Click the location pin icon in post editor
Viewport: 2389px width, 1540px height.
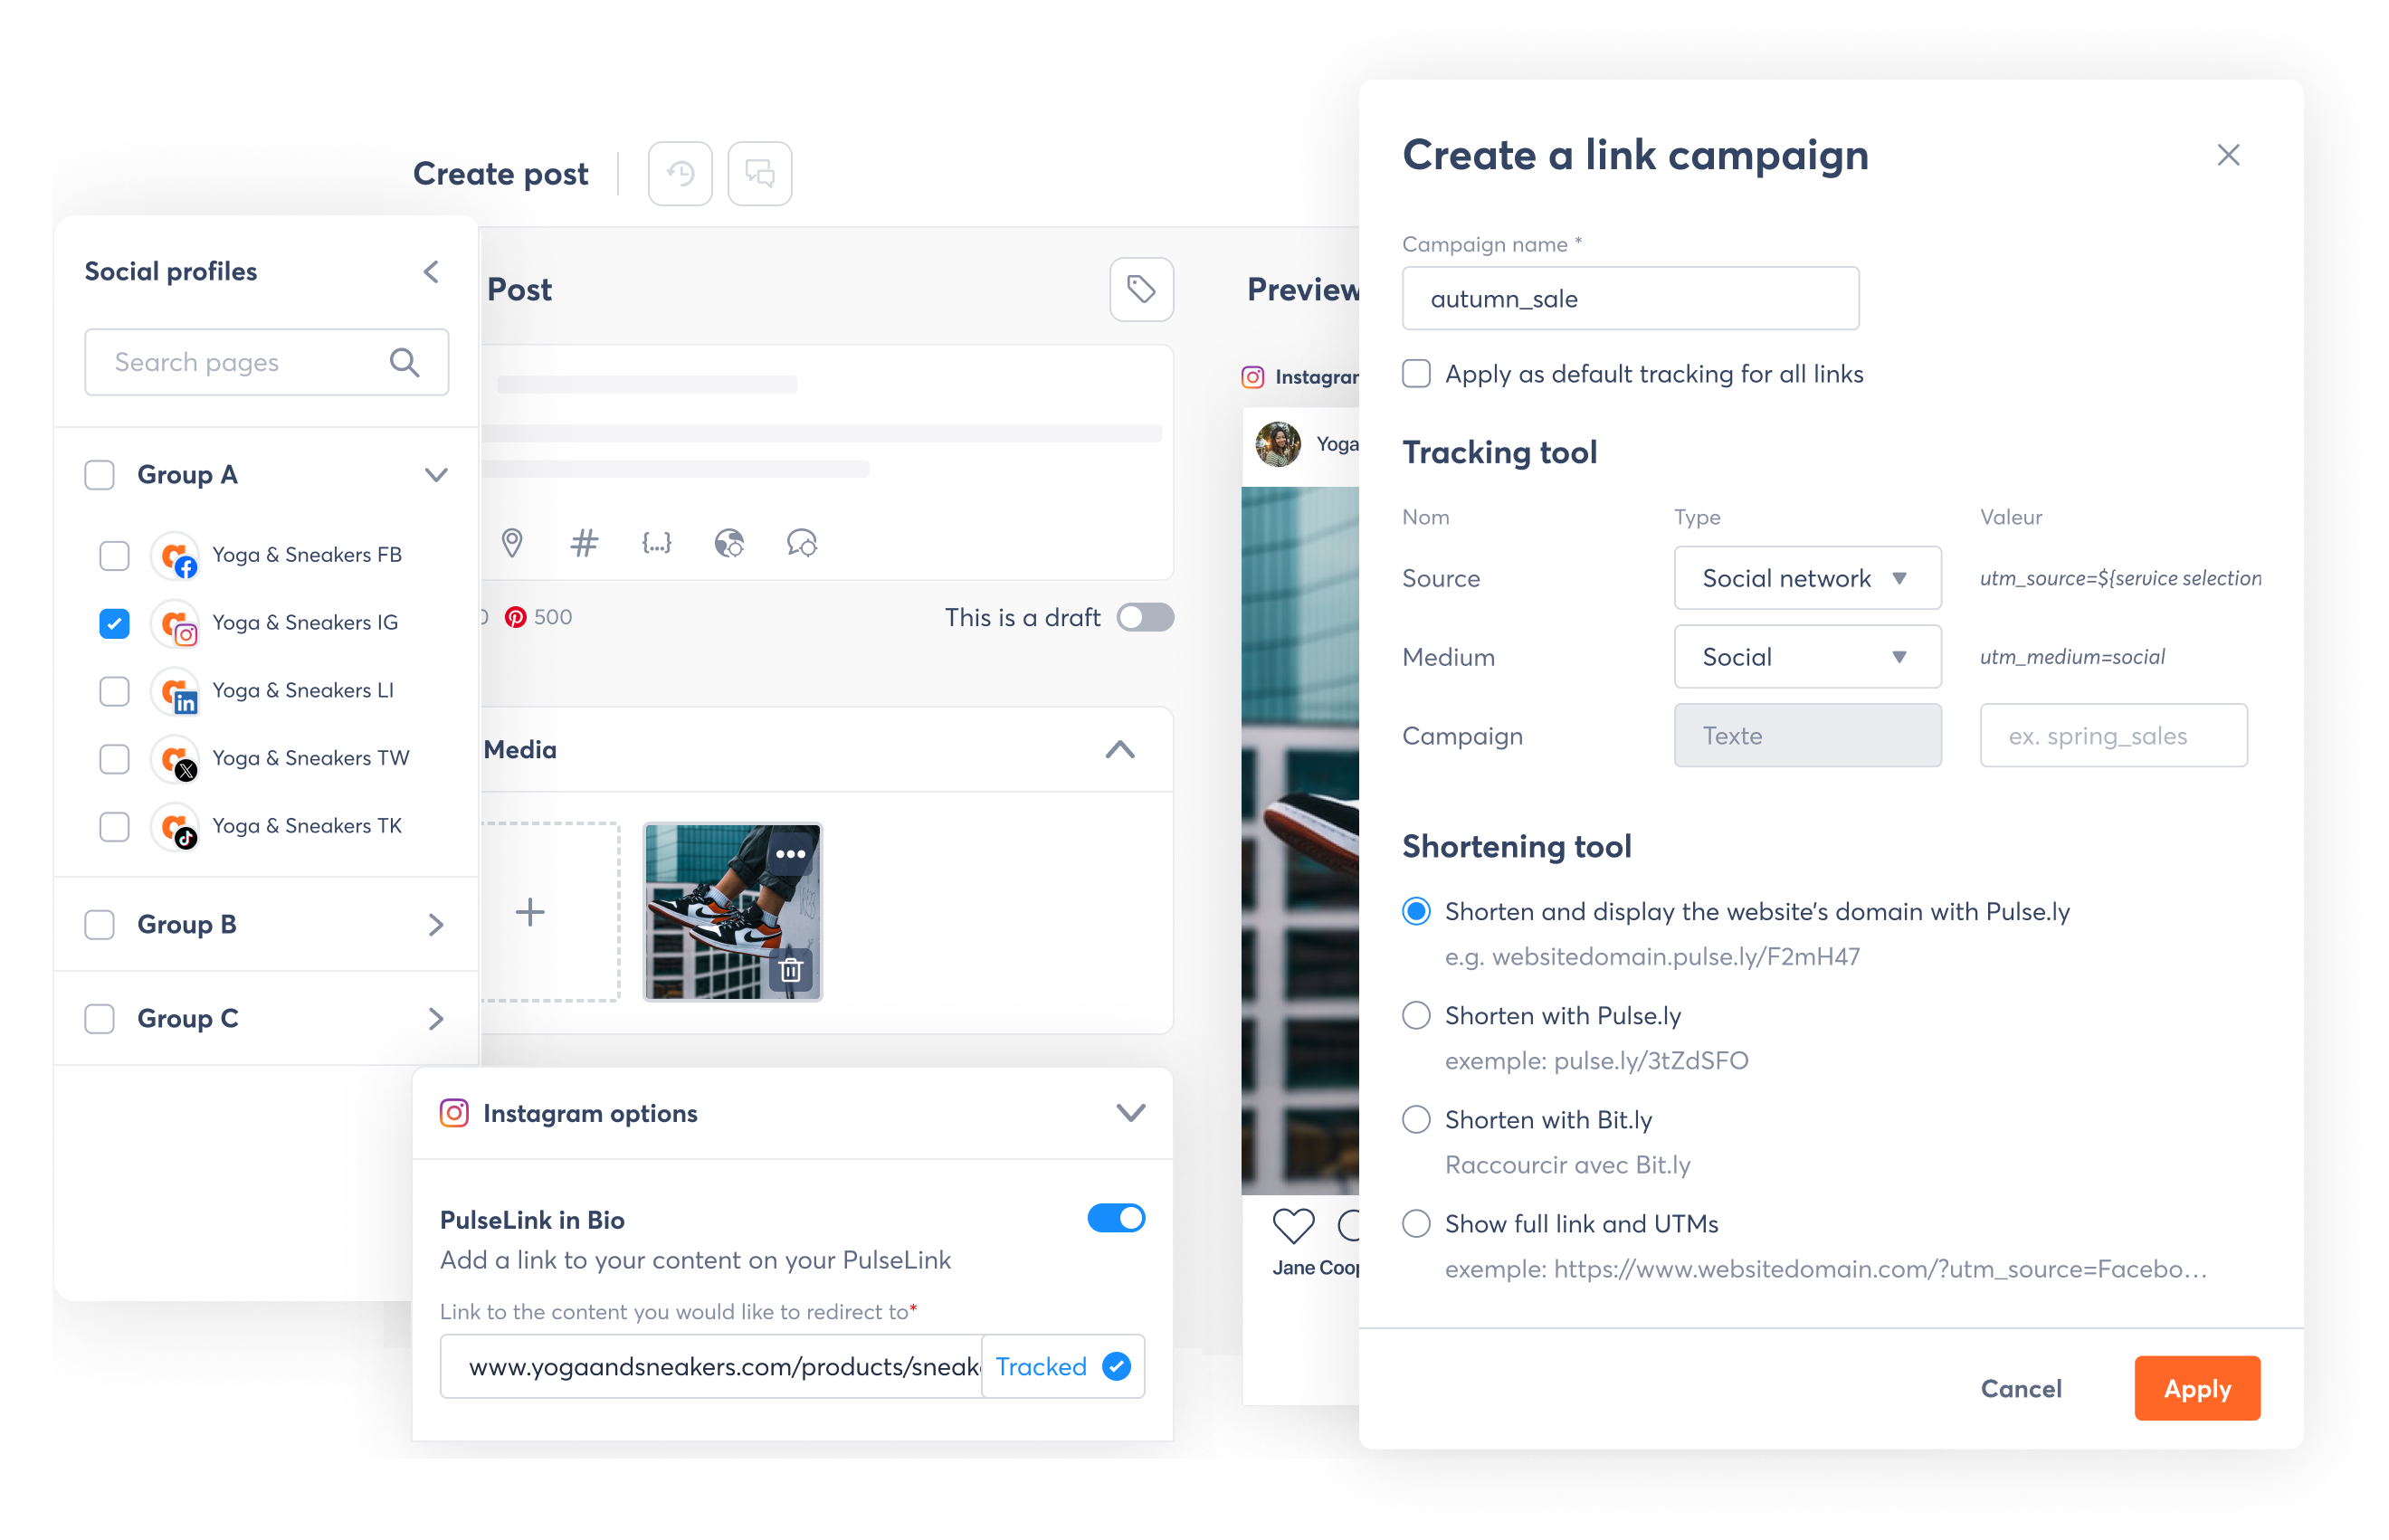512,541
